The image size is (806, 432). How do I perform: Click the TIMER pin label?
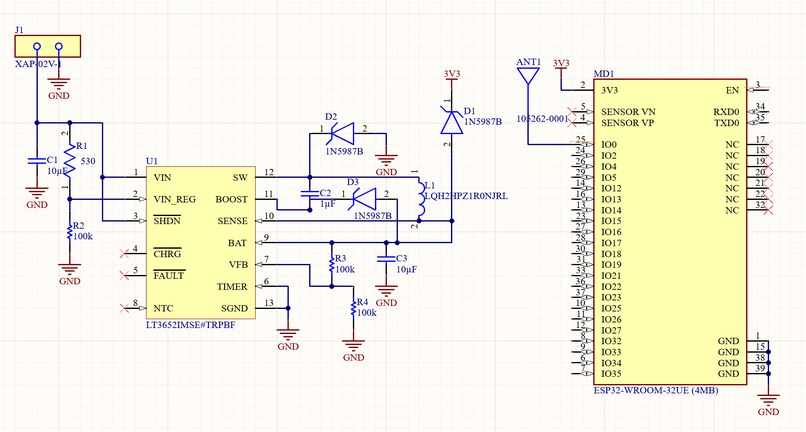point(232,286)
